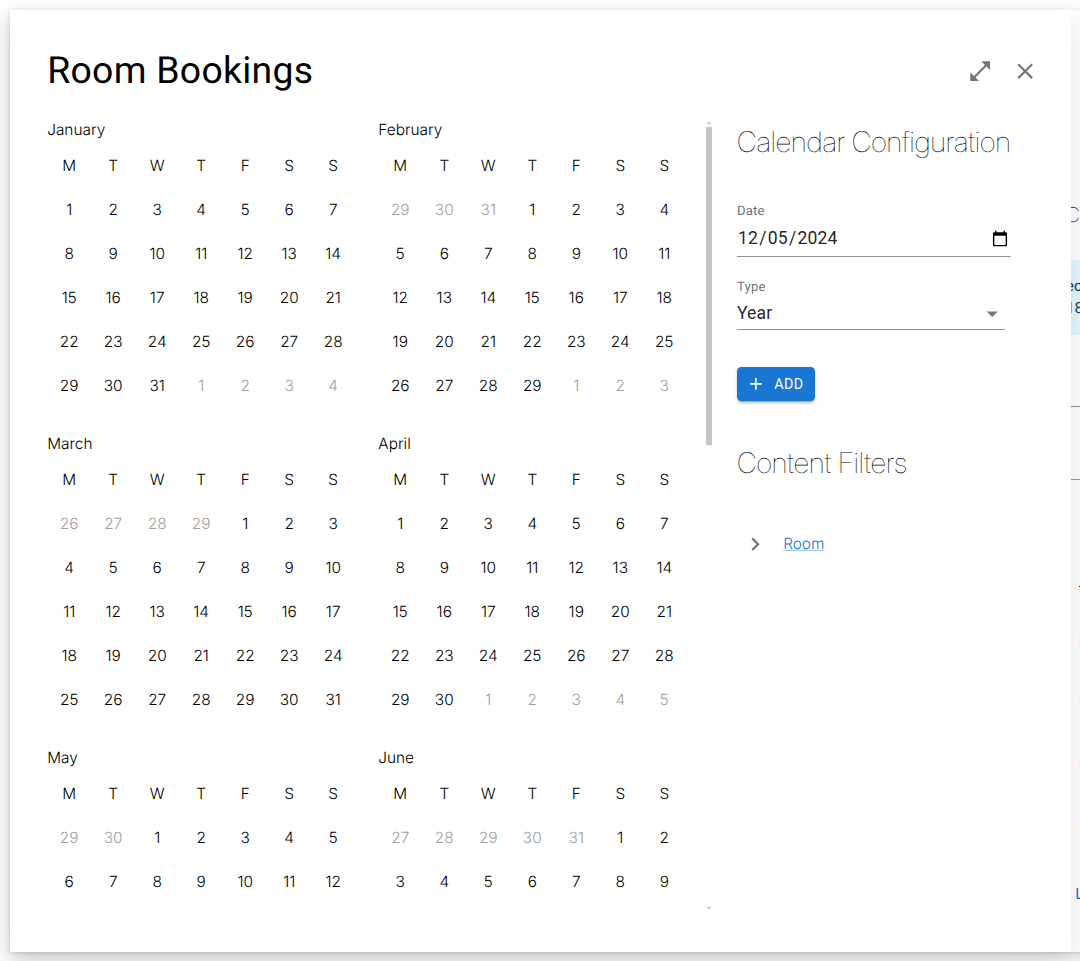Open the Room filter link

click(803, 544)
